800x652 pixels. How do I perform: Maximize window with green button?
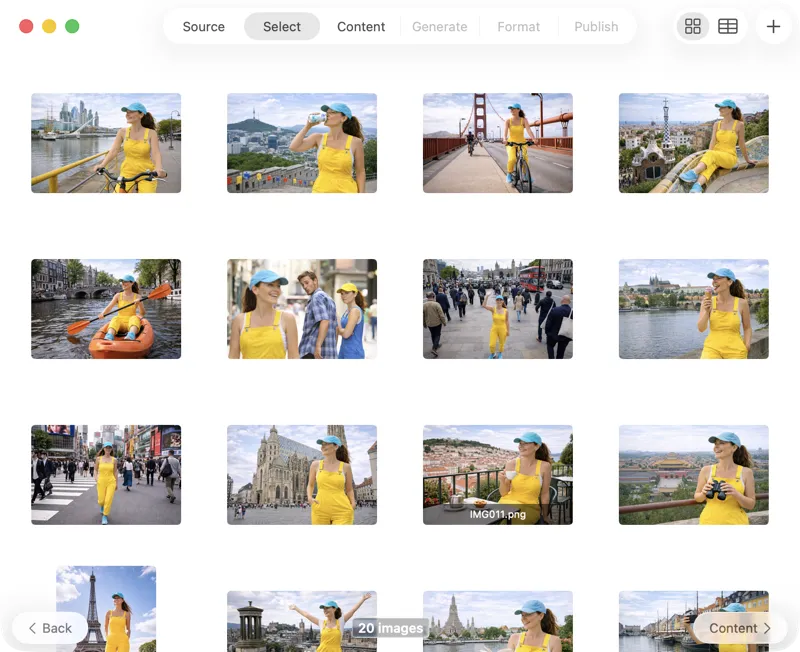tap(72, 26)
